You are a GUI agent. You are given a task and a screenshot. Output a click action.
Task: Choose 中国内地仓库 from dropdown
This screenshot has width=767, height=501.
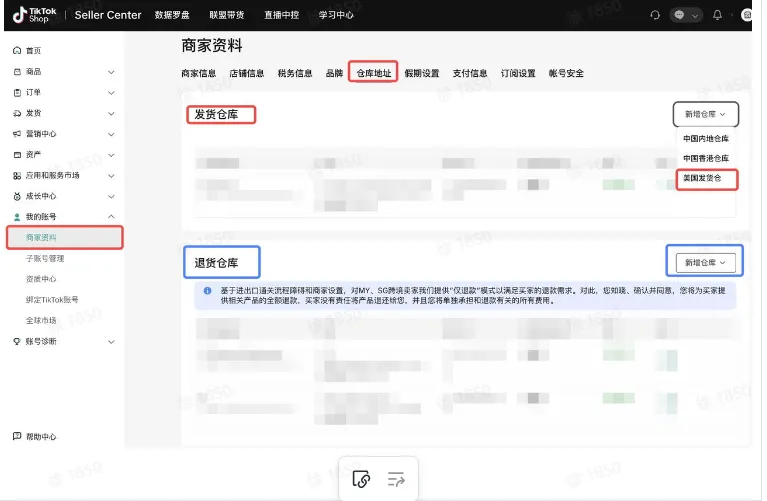[x=706, y=138]
